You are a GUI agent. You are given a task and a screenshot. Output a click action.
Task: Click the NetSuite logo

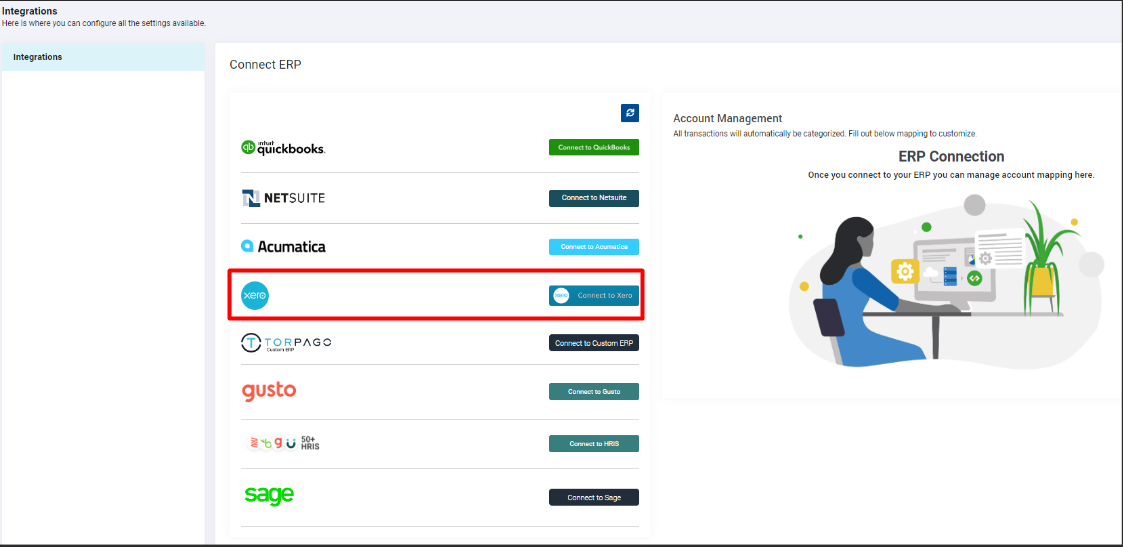pyautogui.click(x=283, y=198)
